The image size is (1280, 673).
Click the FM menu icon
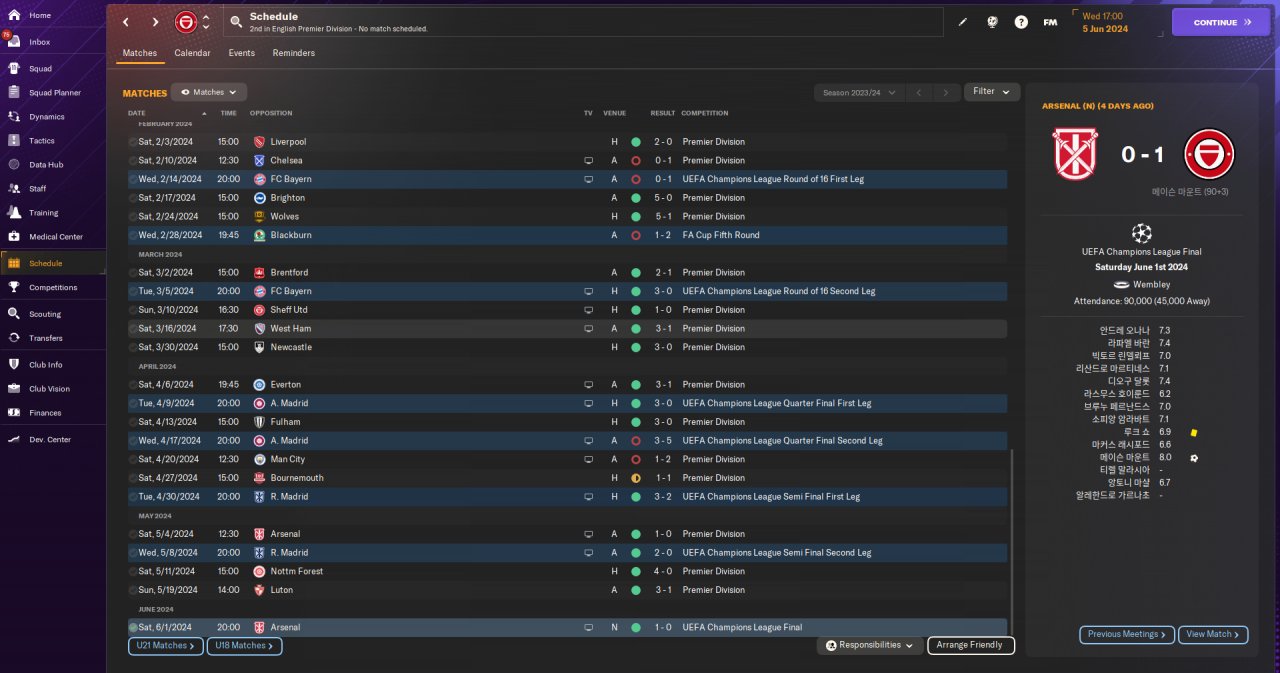tap(1050, 22)
